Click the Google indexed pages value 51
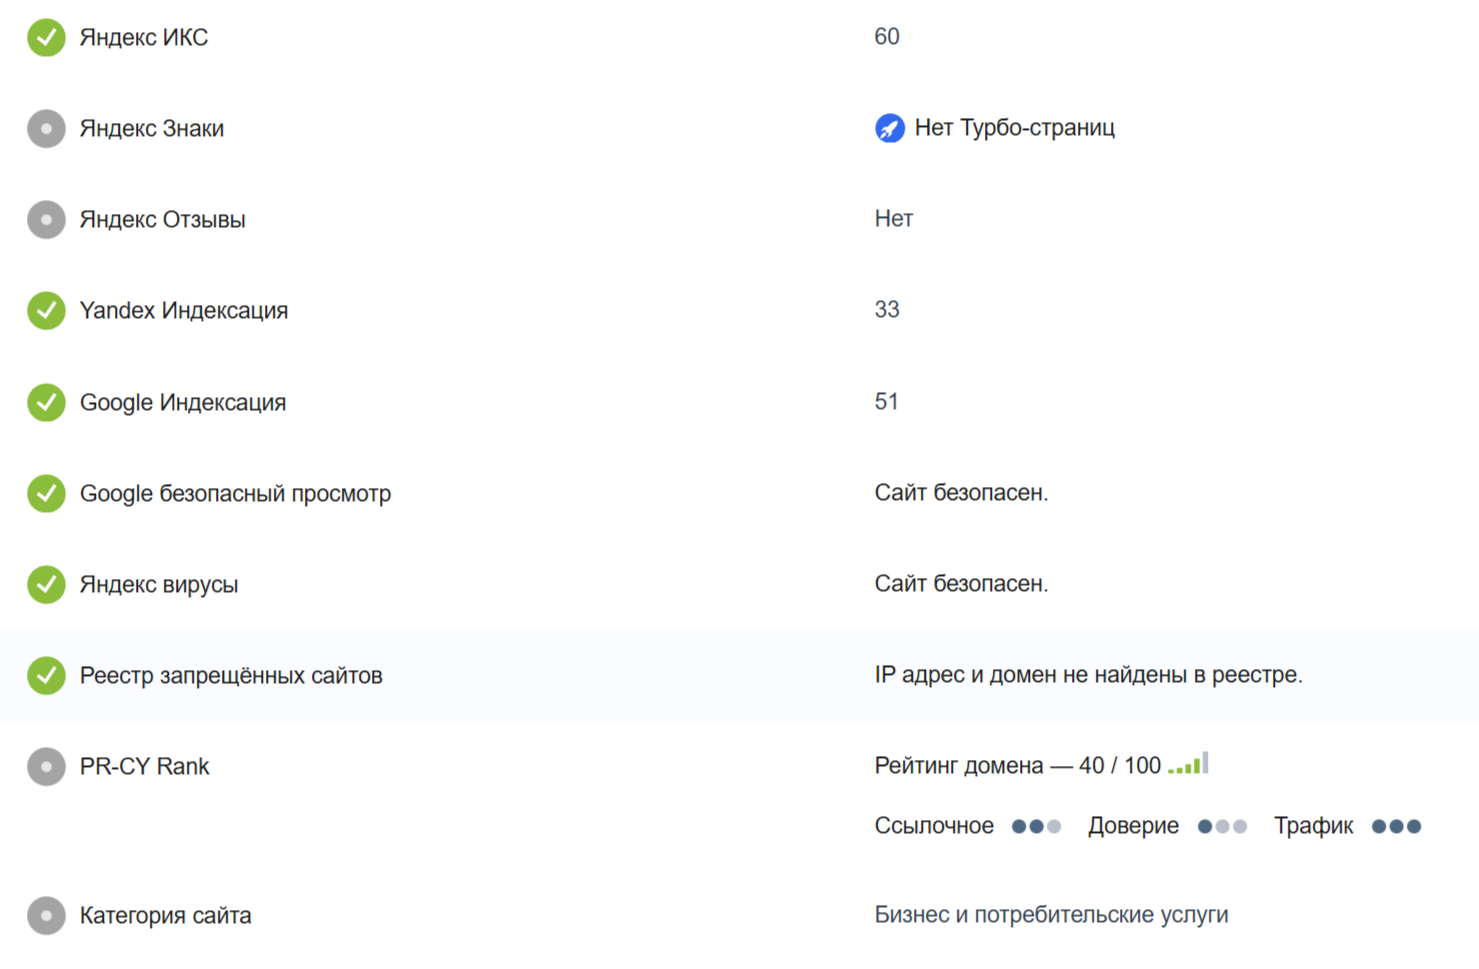 click(887, 402)
